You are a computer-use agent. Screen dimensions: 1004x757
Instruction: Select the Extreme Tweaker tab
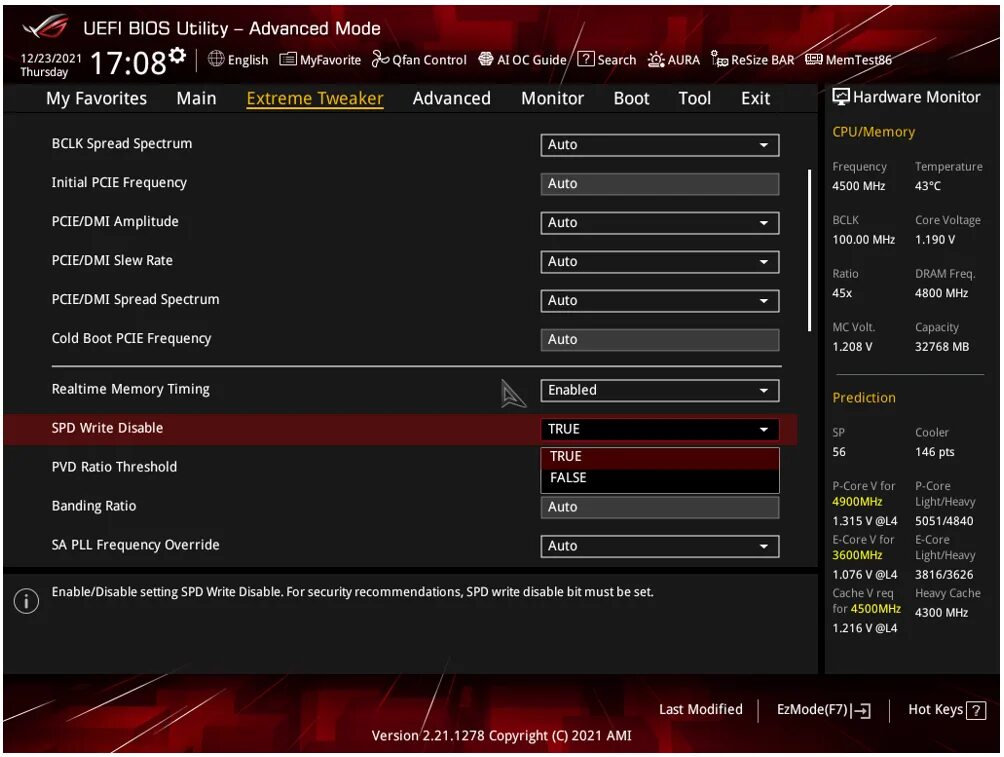click(x=315, y=99)
